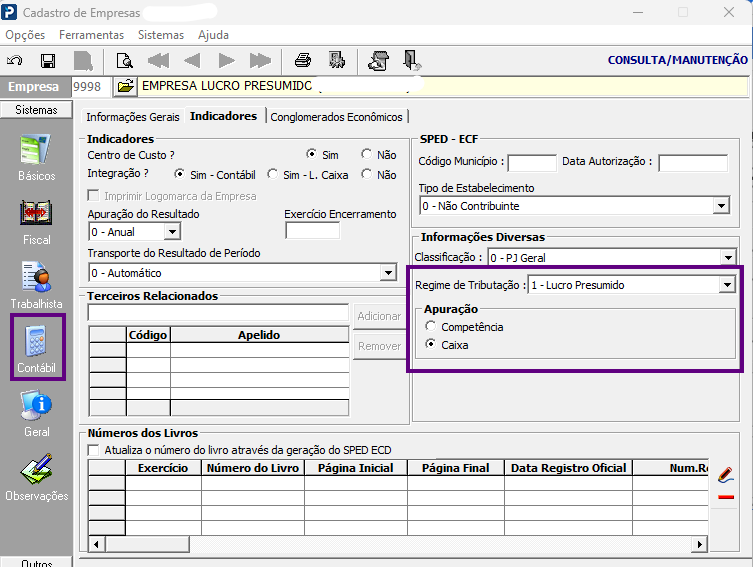Screen dimensions: 753x567
Task: Click the Data Autorização input field
Action: [693, 163]
